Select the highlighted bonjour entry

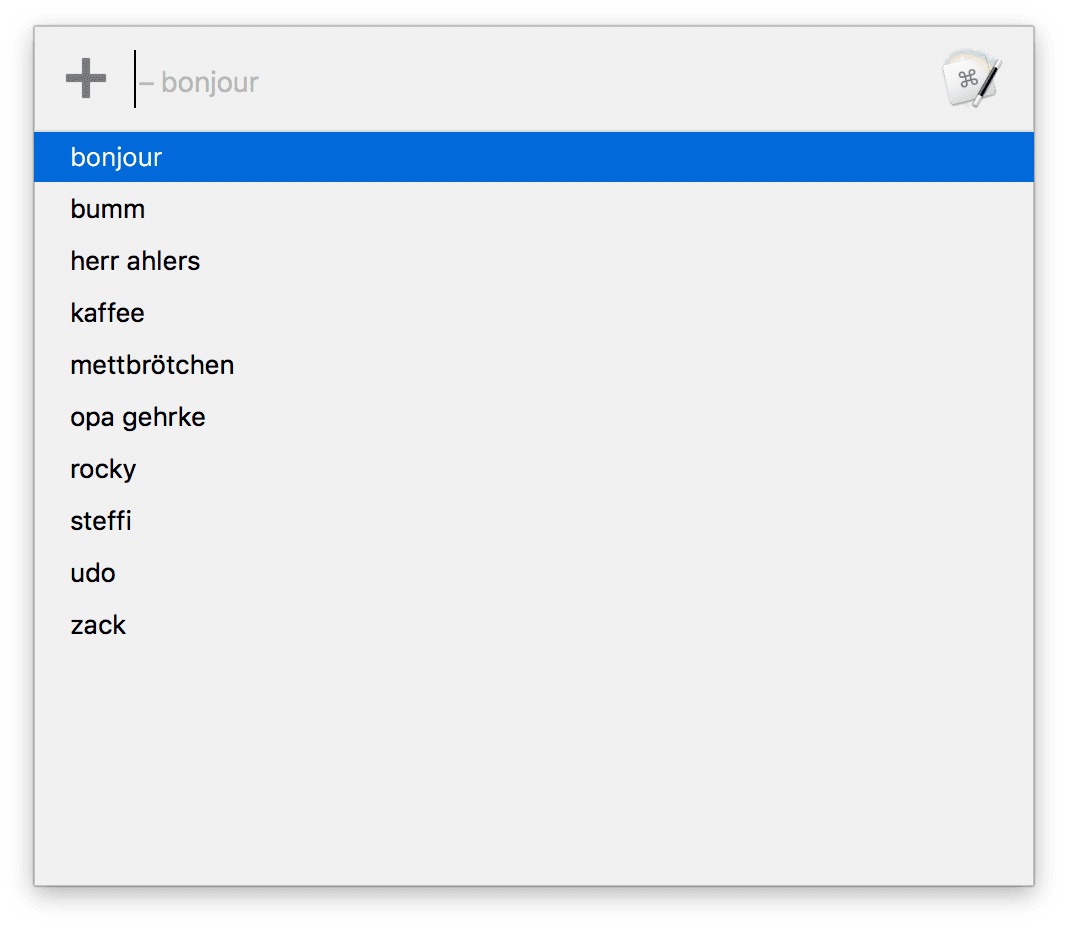534,157
